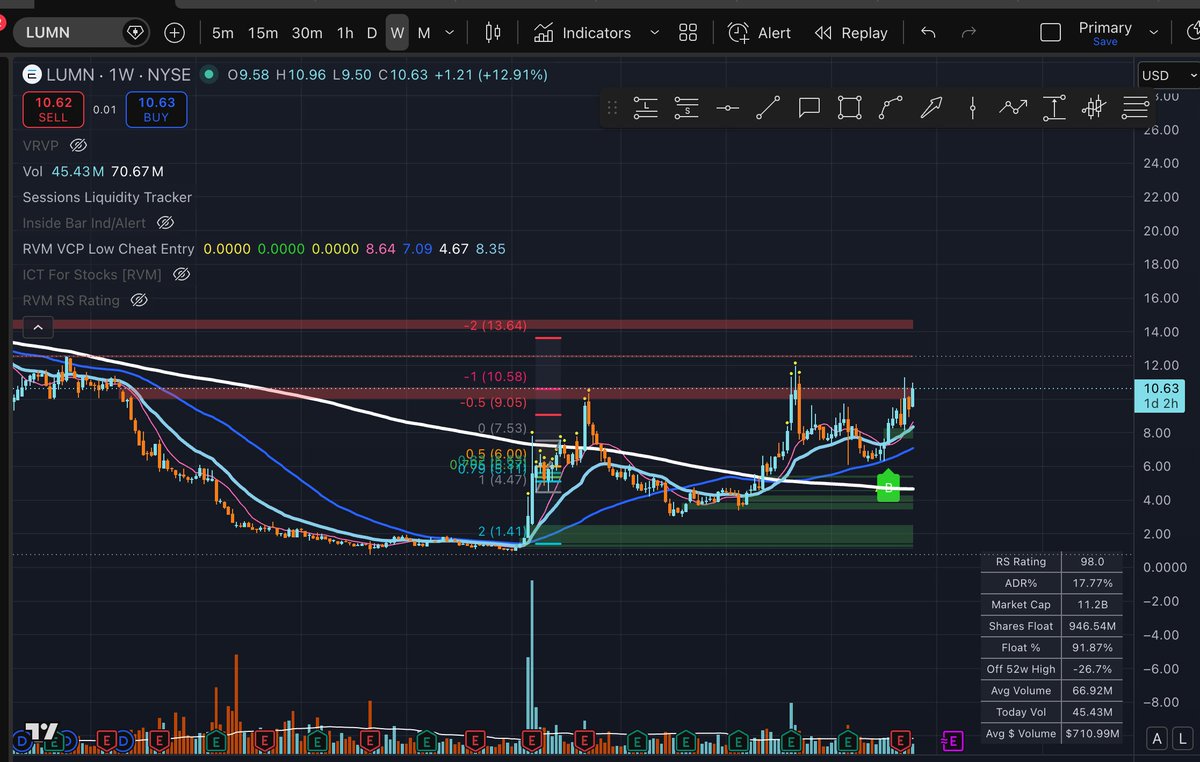Click the RS Rating 98.0 value
Screen dimensions: 1200x762
pos(1093,562)
